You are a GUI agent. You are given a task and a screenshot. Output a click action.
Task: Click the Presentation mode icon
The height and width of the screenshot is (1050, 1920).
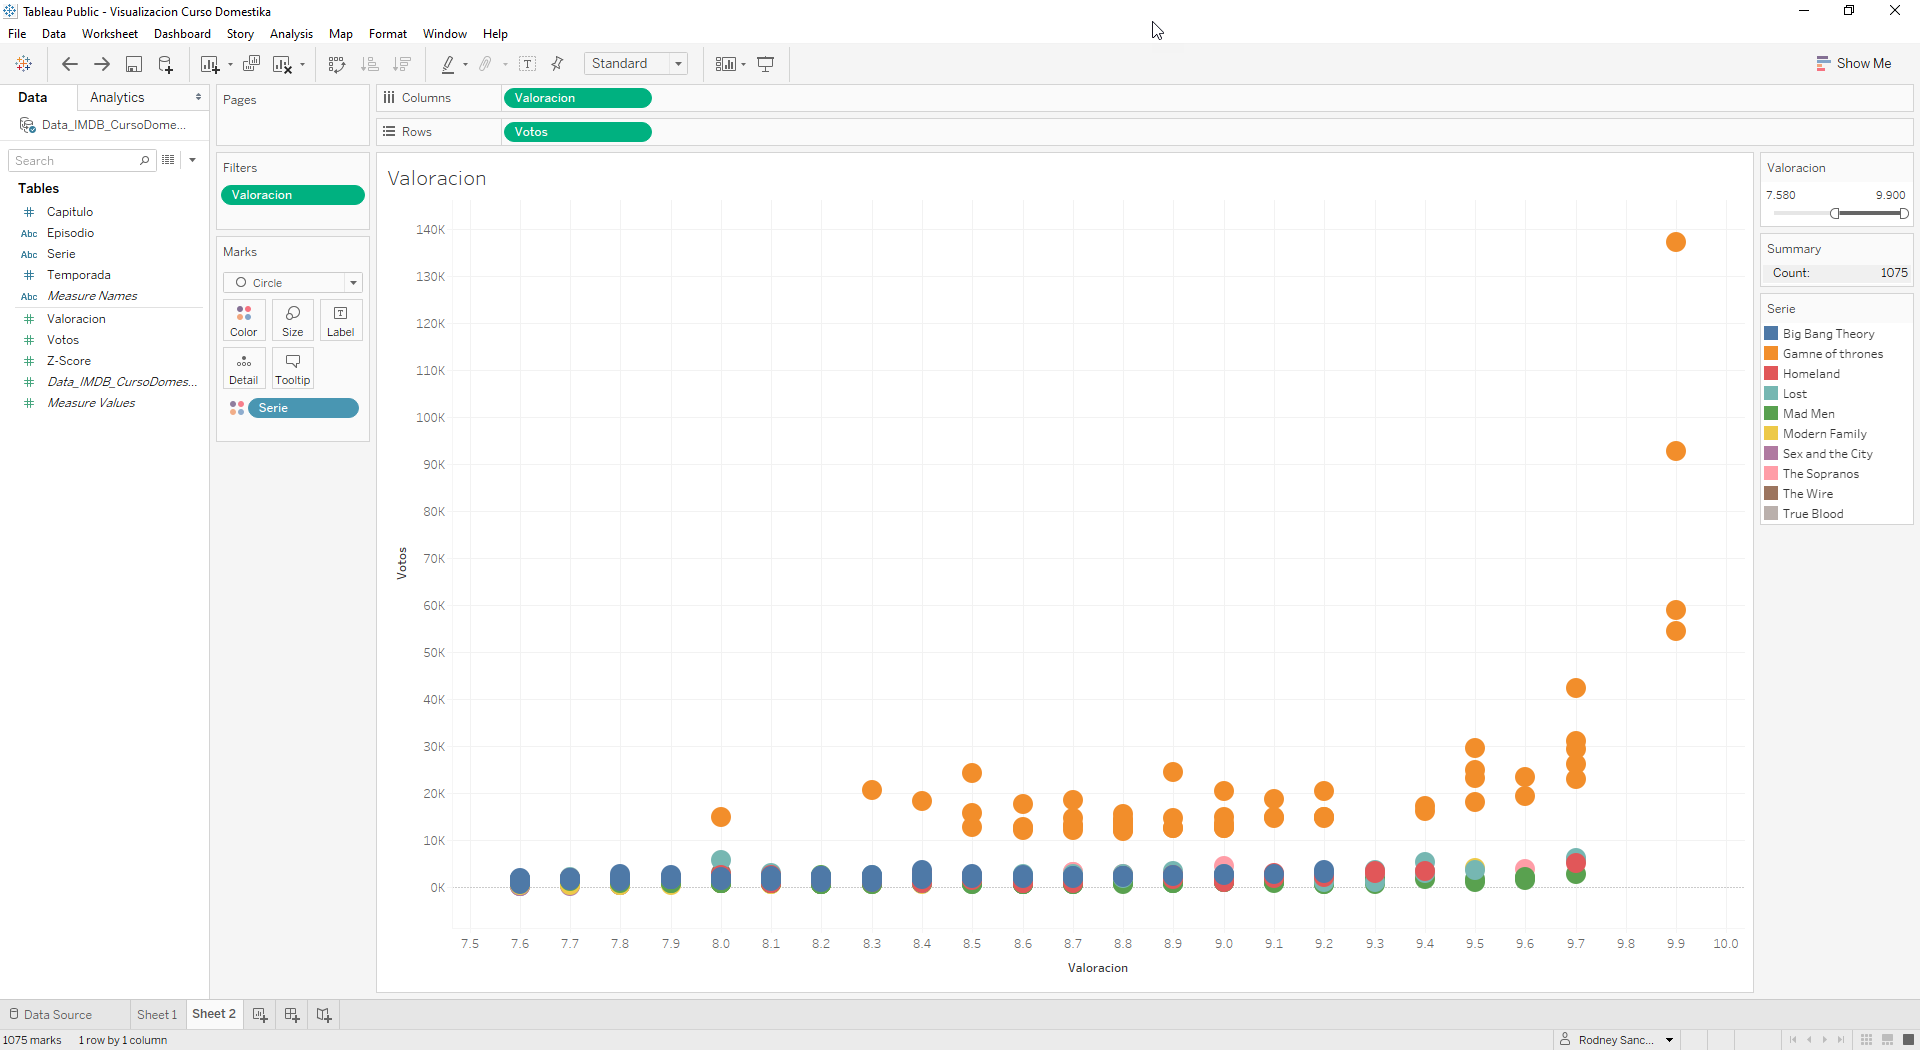[x=766, y=64]
